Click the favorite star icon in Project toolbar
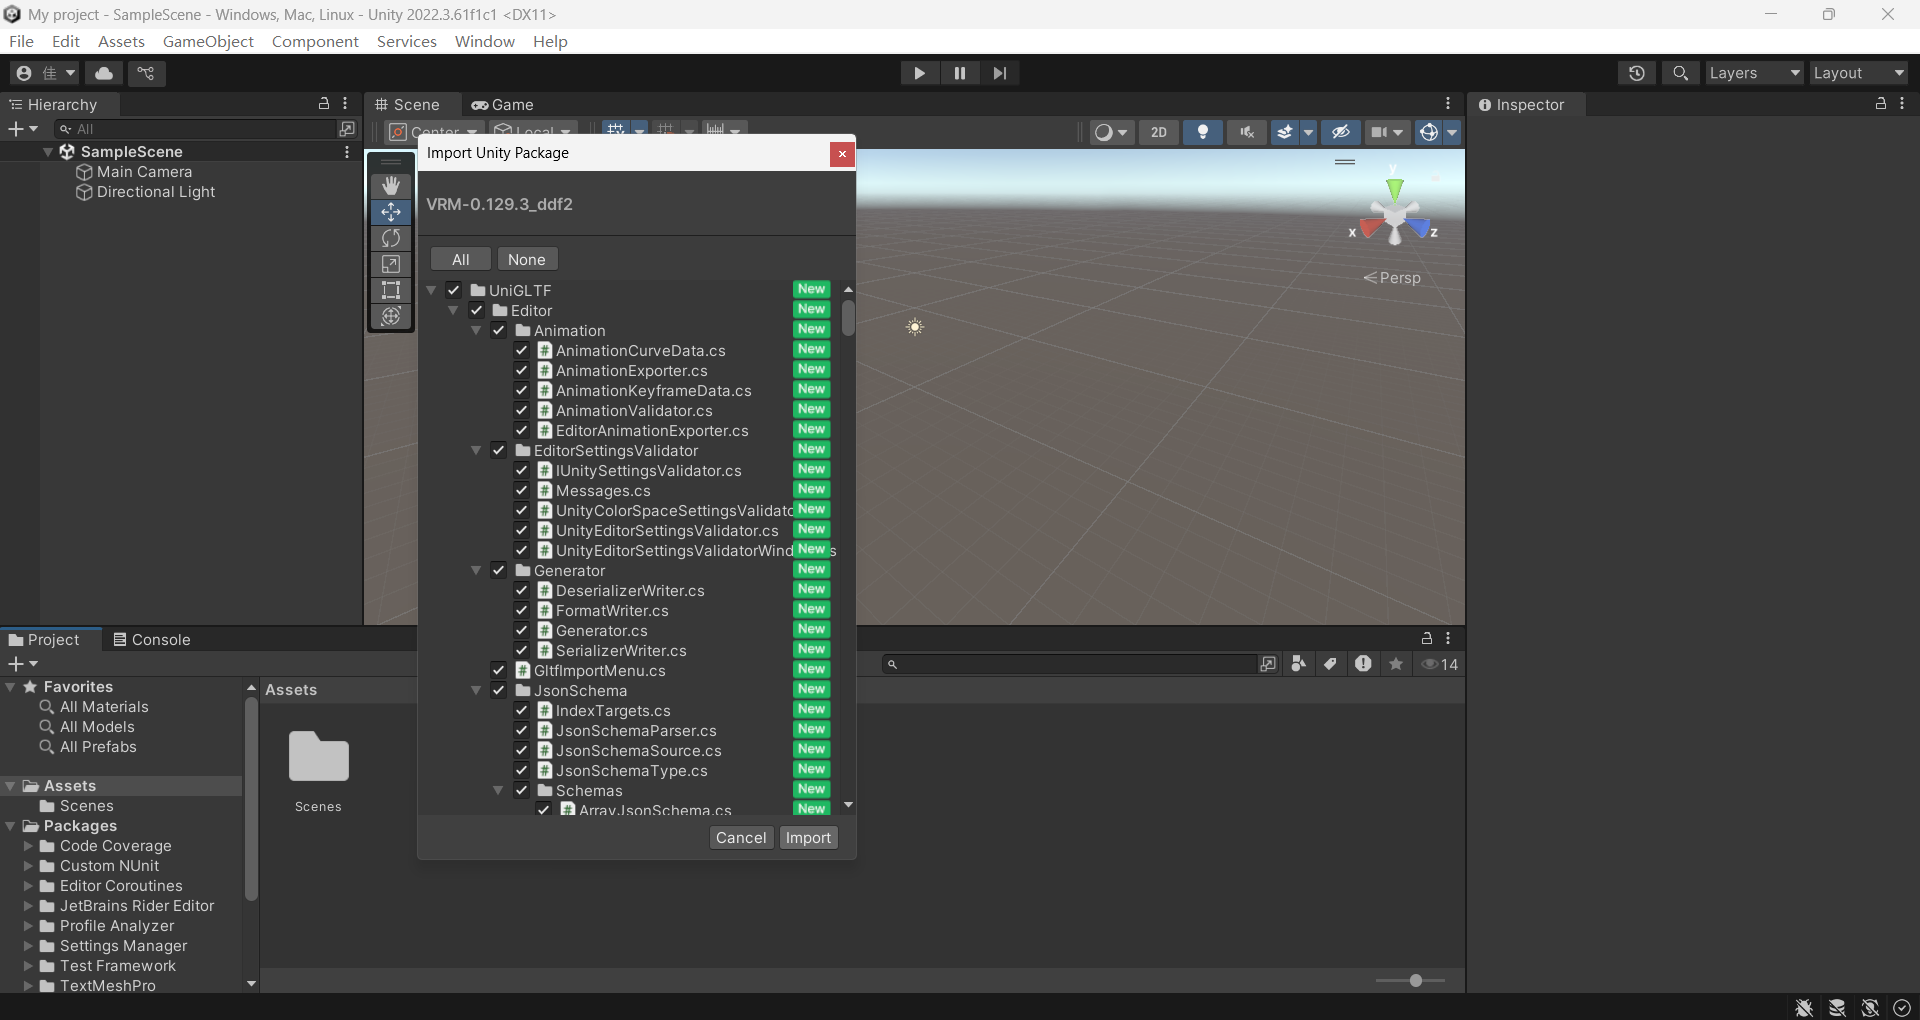 click(1396, 664)
